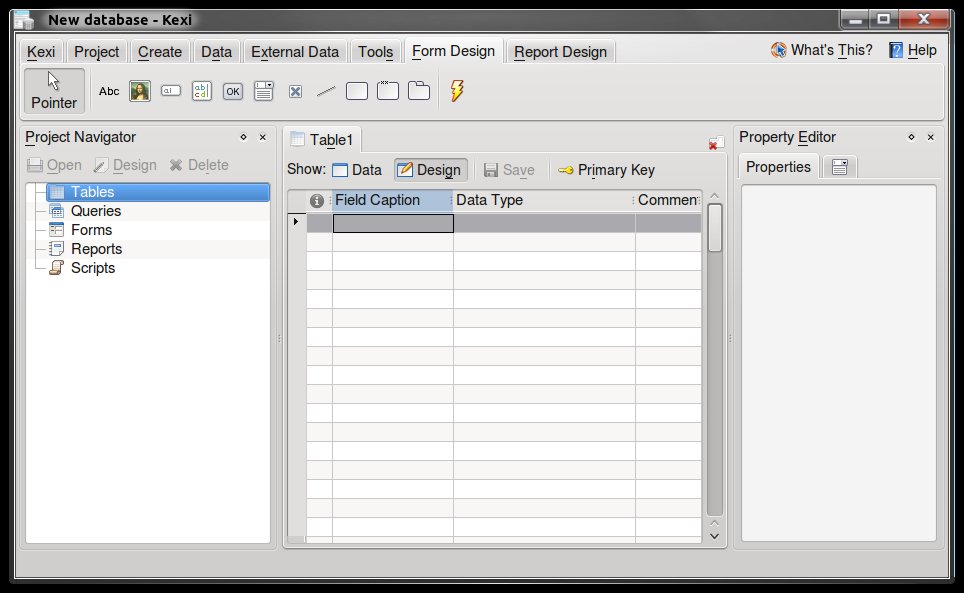This screenshot has width=964, height=593.
Task: Toggle Primary Key for the field
Action: click(606, 170)
